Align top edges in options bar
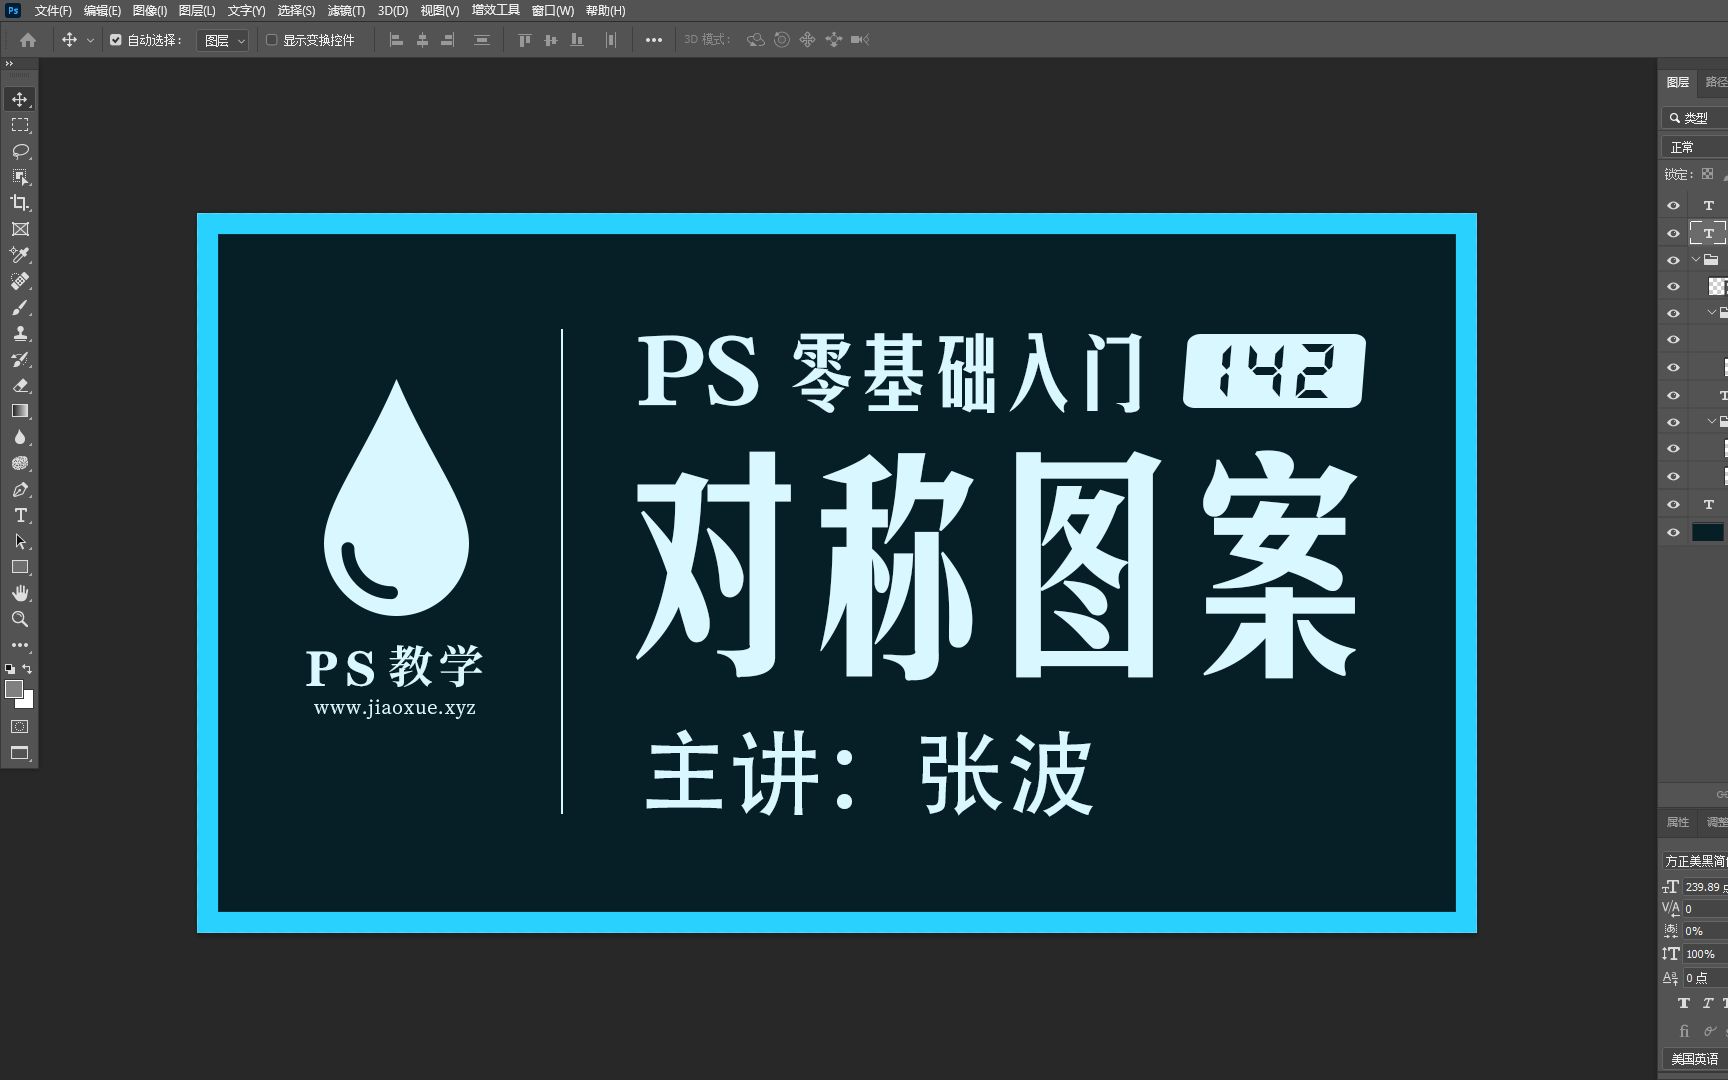1728x1080 pixels. click(x=524, y=40)
